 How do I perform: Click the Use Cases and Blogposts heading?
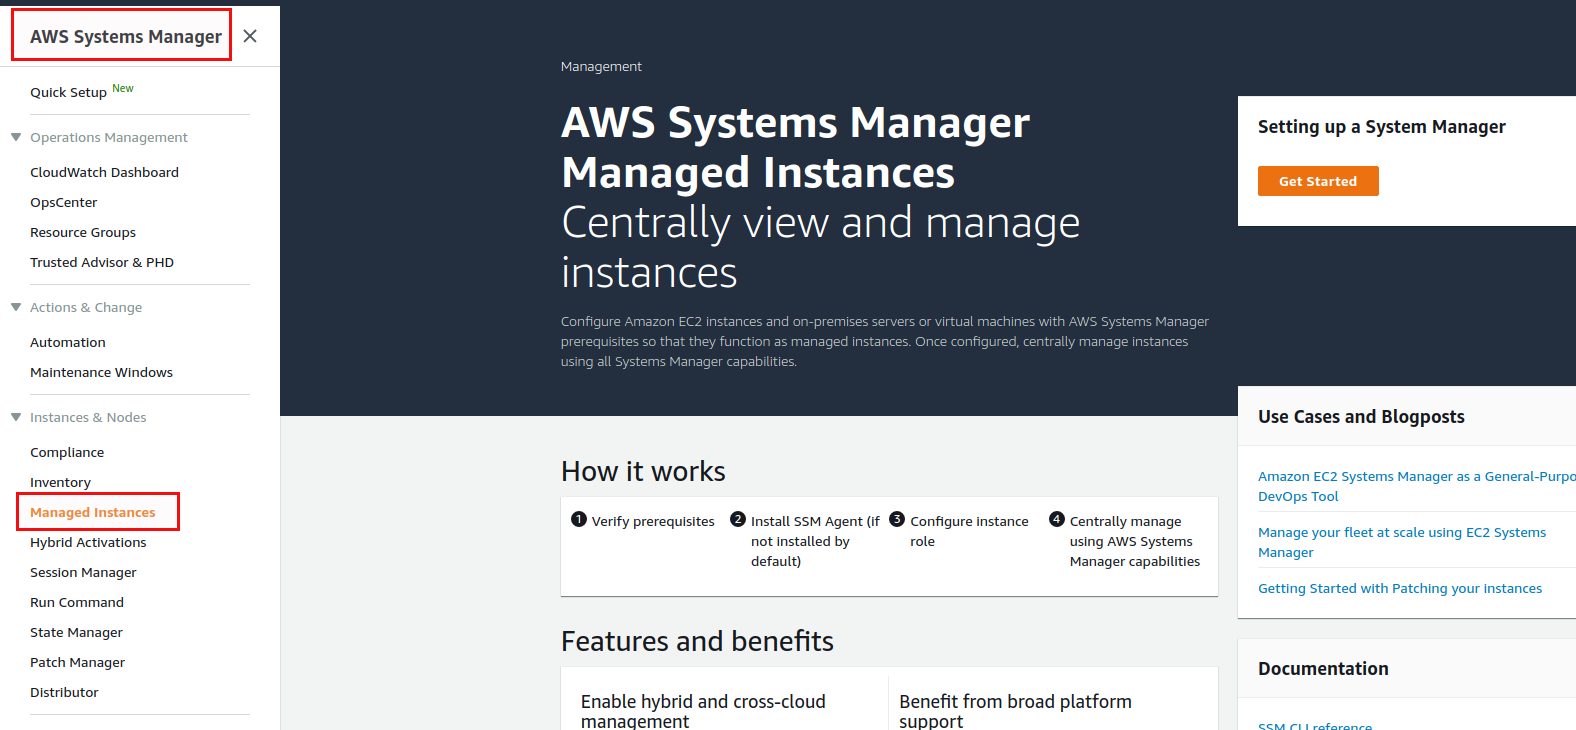(x=1361, y=417)
